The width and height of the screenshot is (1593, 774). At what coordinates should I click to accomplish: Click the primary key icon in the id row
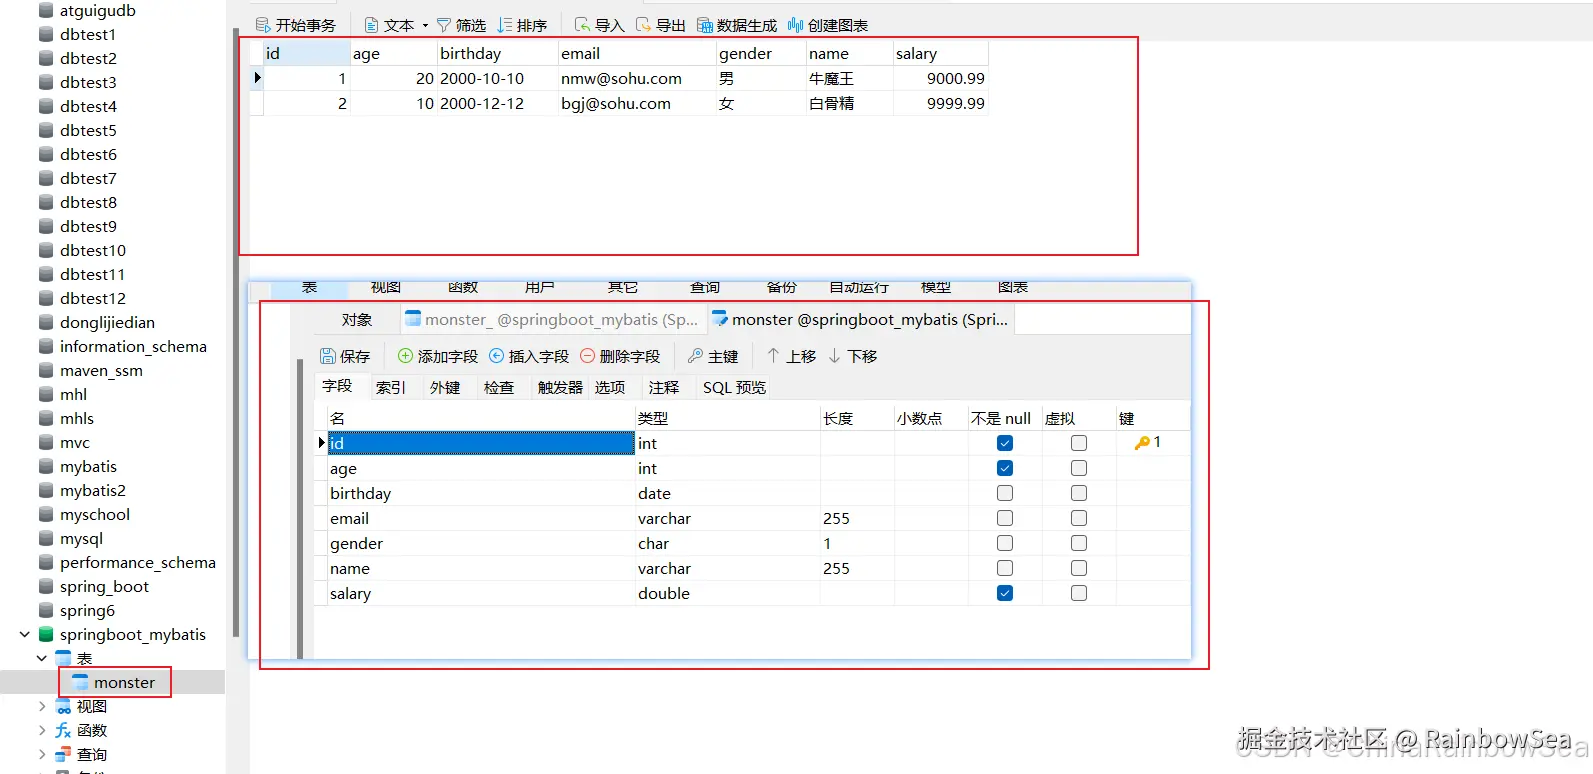tap(1142, 443)
